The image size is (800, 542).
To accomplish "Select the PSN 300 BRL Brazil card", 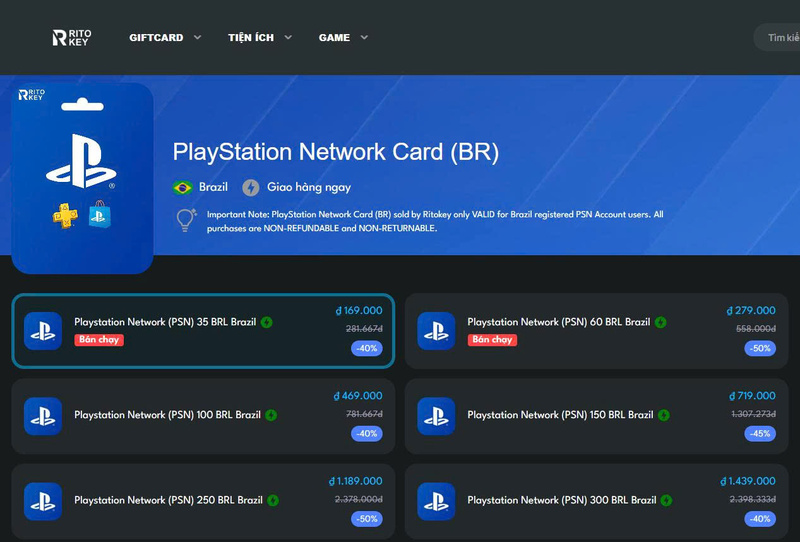I will click(x=596, y=501).
